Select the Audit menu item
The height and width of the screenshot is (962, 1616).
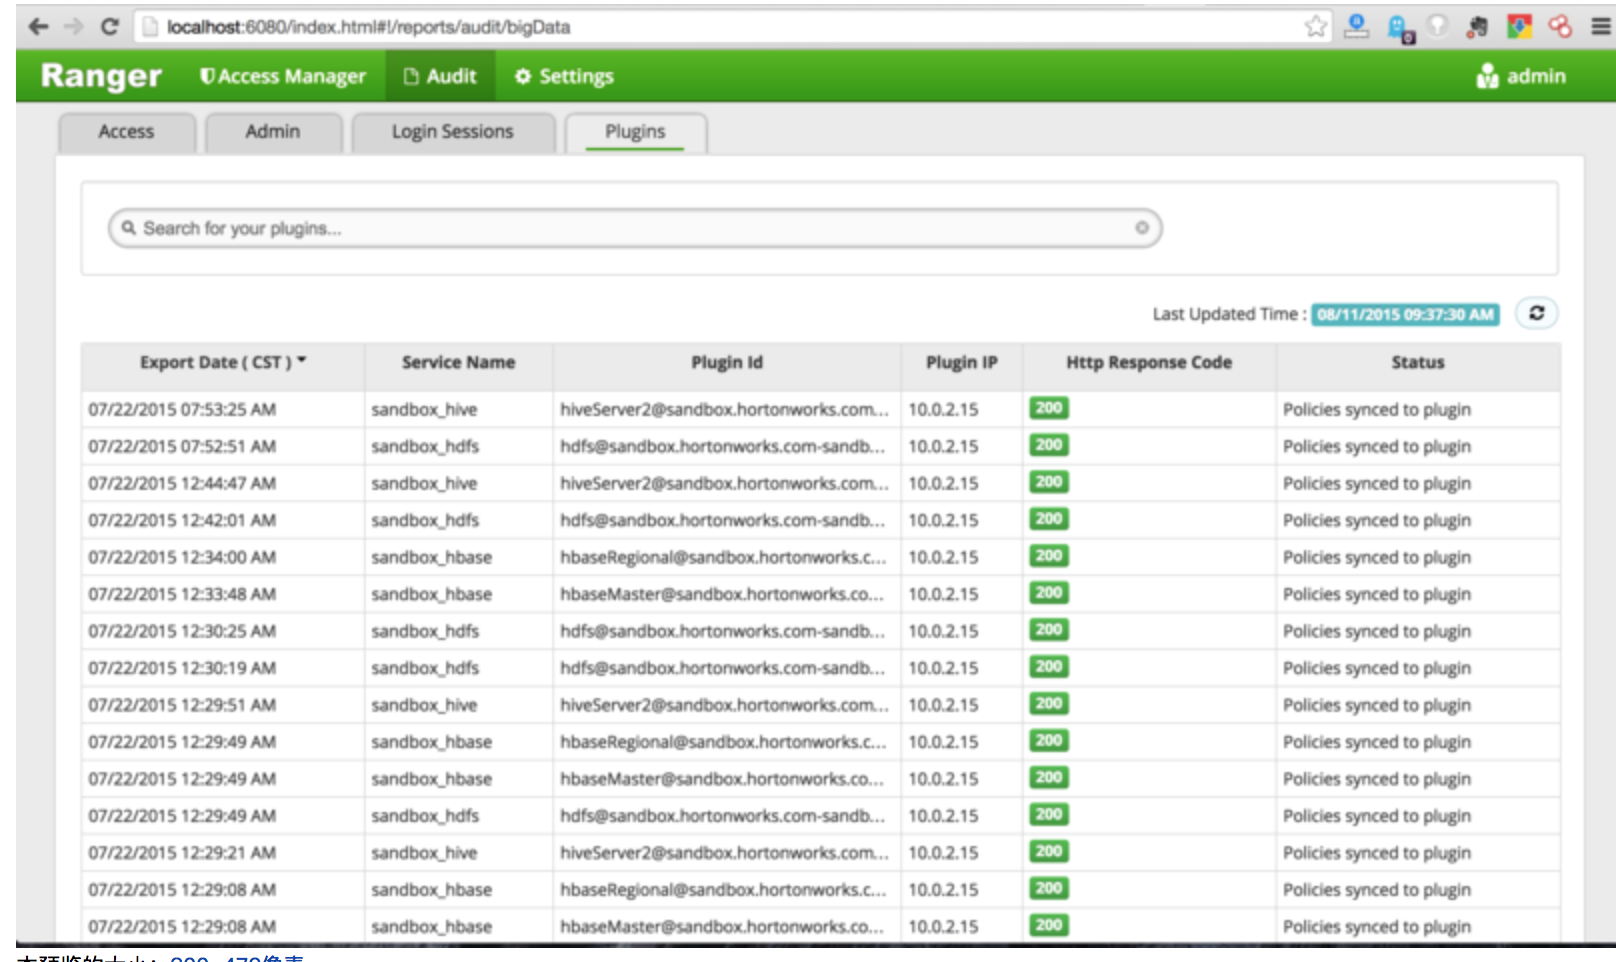tap(440, 76)
